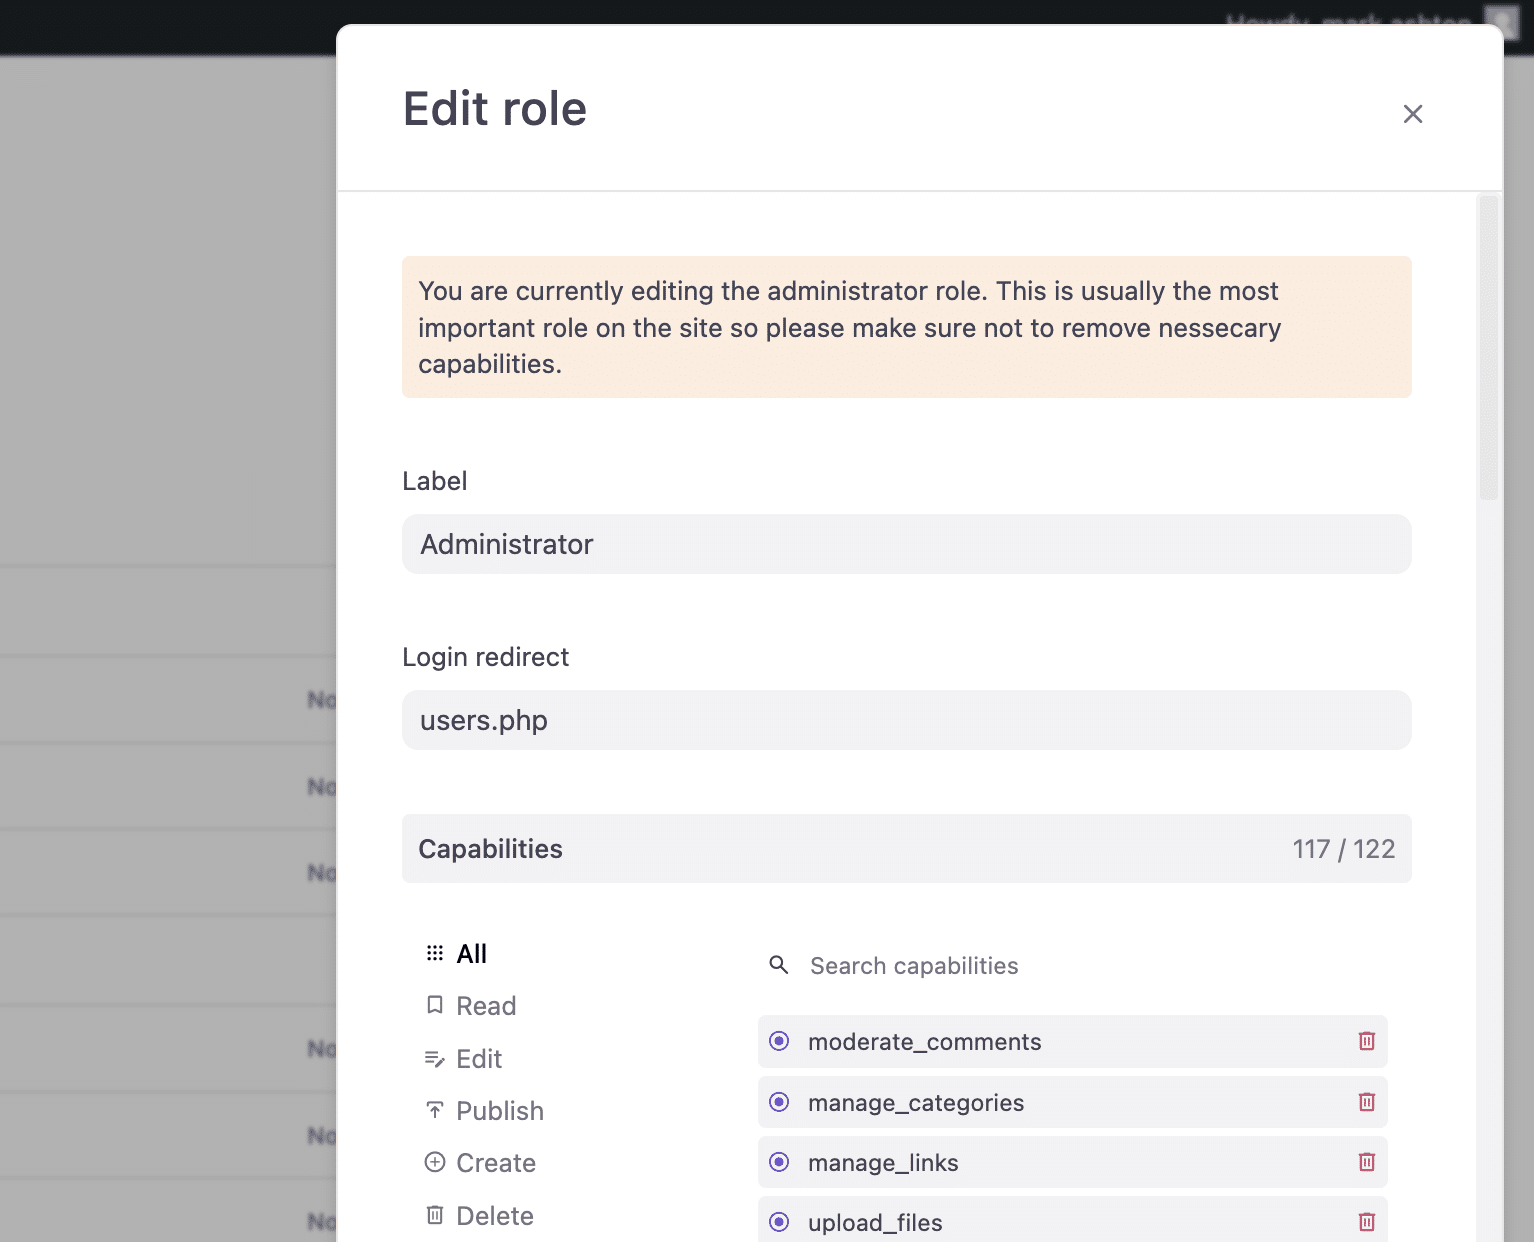Click the 117 / 122 capabilities count
The image size is (1534, 1242).
[1343, 849]
